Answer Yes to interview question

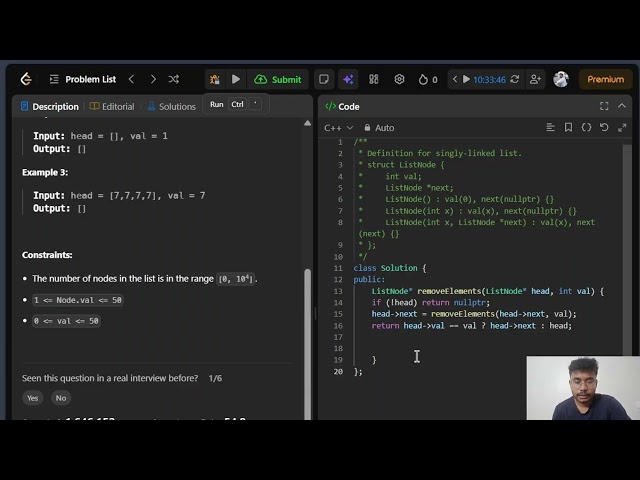(x=33, y=398)
